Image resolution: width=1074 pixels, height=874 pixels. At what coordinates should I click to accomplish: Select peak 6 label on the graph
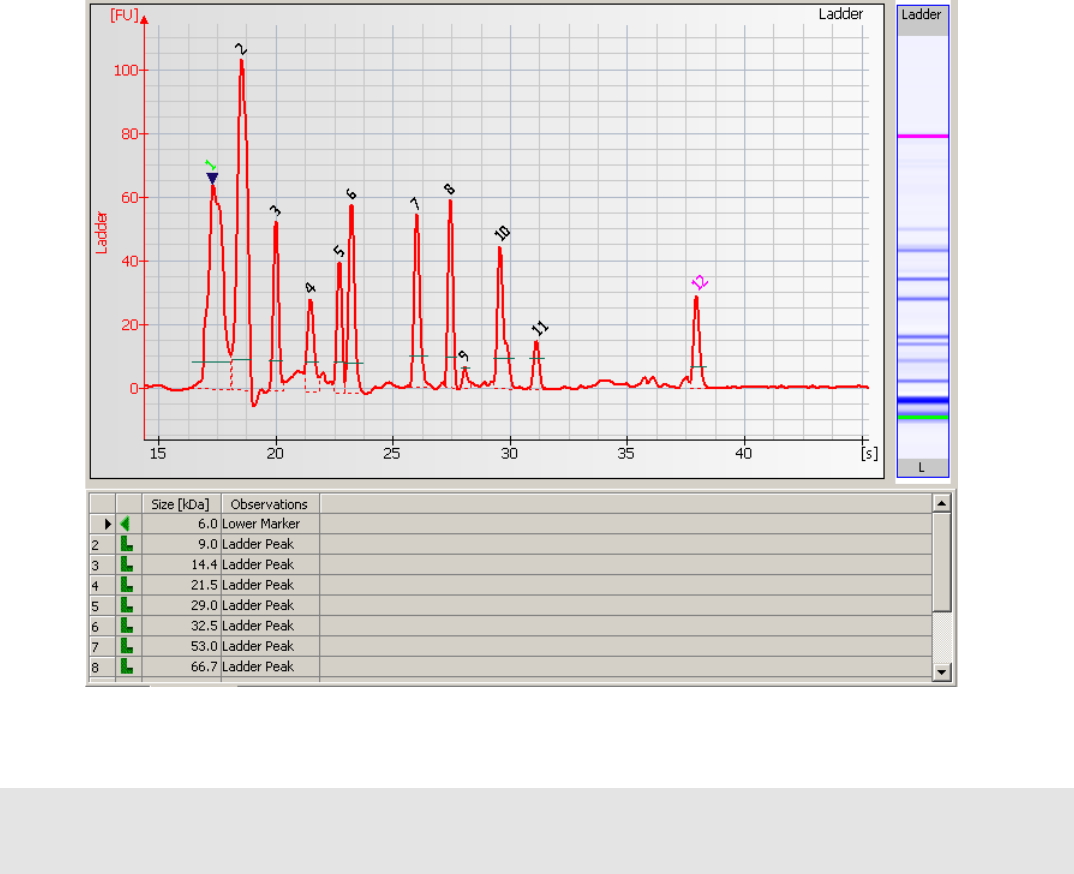click(x=351, y=195)
